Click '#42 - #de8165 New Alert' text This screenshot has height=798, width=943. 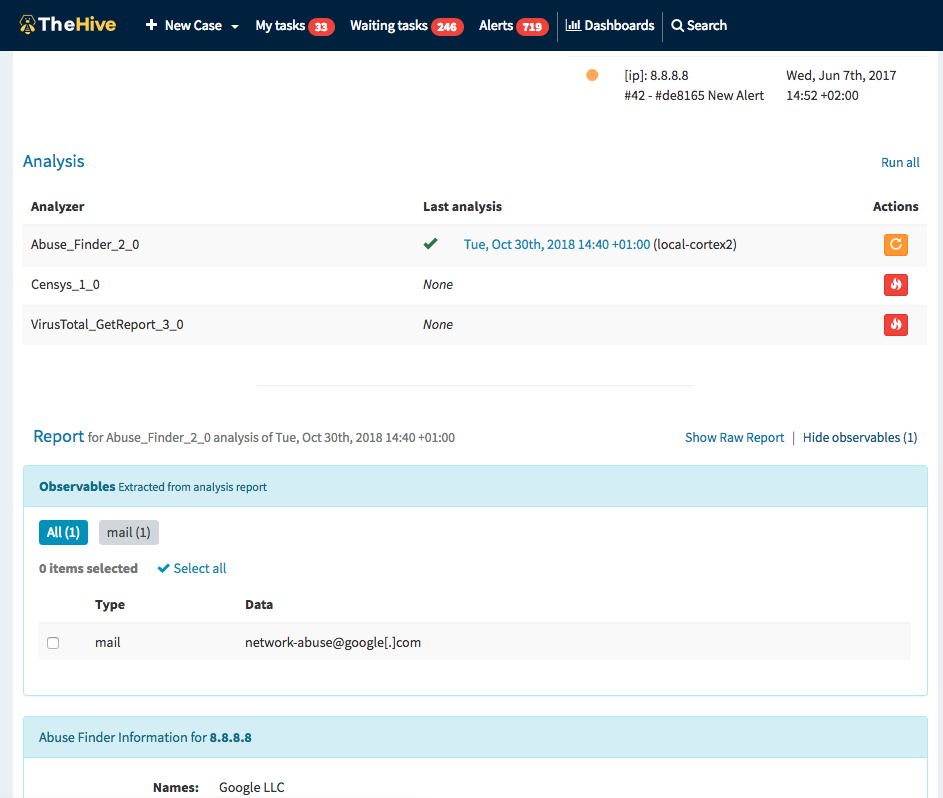click(x=694, y=96)
